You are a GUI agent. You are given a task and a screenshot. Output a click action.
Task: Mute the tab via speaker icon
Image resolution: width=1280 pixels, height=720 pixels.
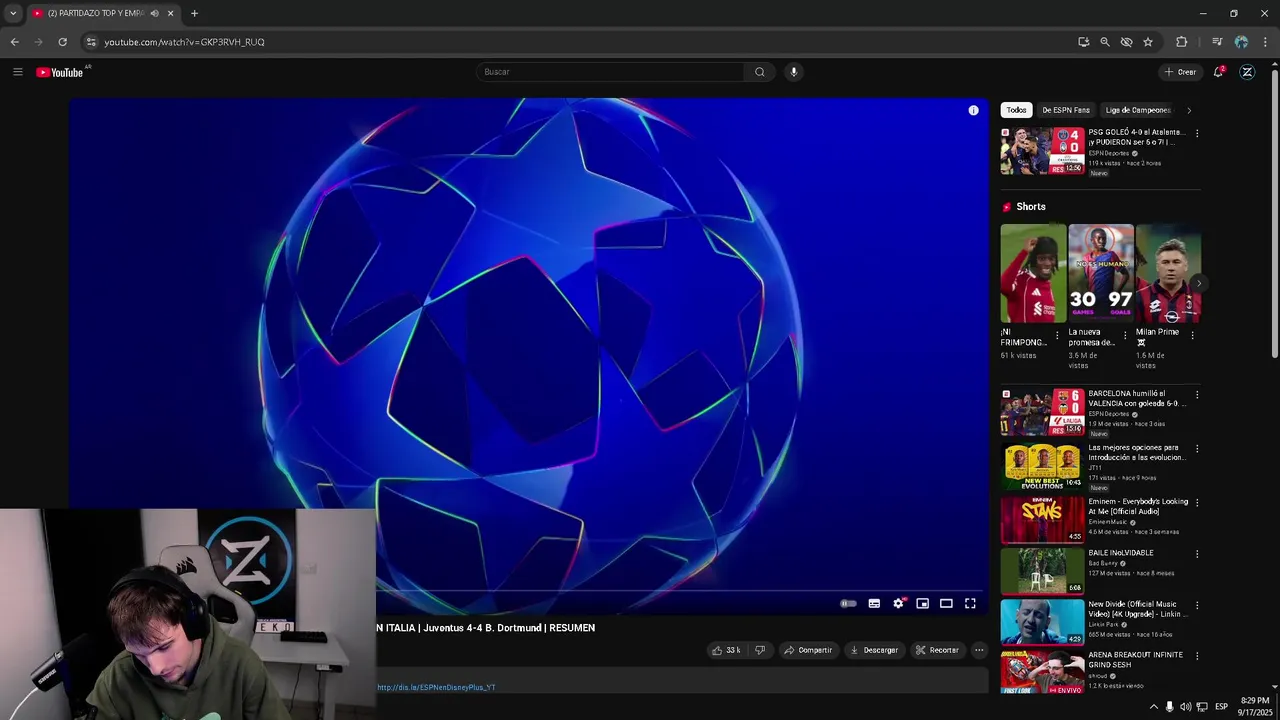pos(154,13)
